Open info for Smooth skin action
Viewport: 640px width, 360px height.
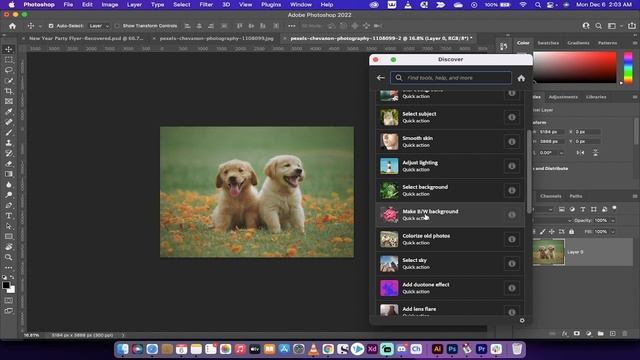[x=512, y=142]
